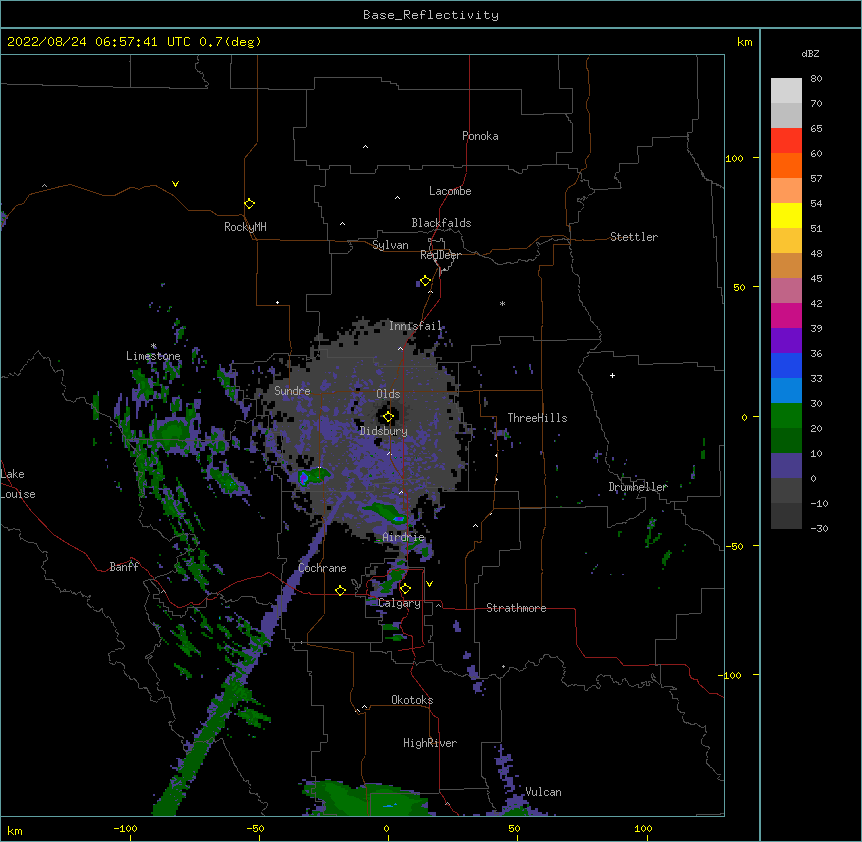The image size is (862, 842).
Task: Pick the topmost light gray 80 legend swatch
Action: click(x=786, y=91)
